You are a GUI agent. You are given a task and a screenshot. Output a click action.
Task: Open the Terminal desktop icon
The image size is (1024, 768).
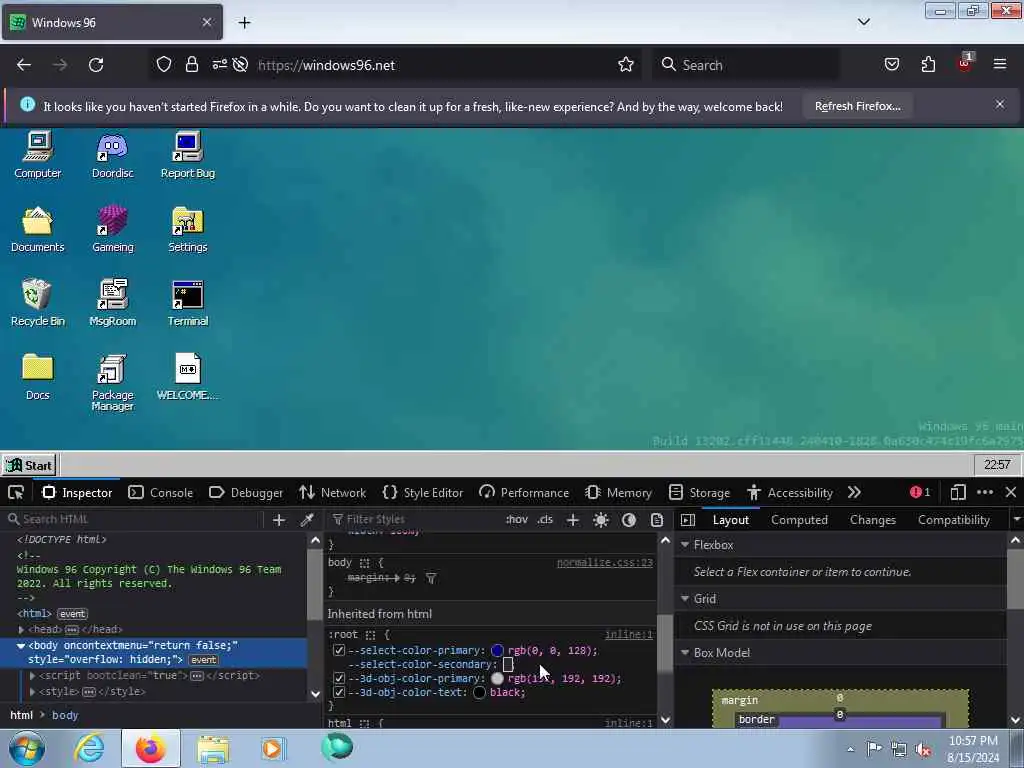[187, 303]
